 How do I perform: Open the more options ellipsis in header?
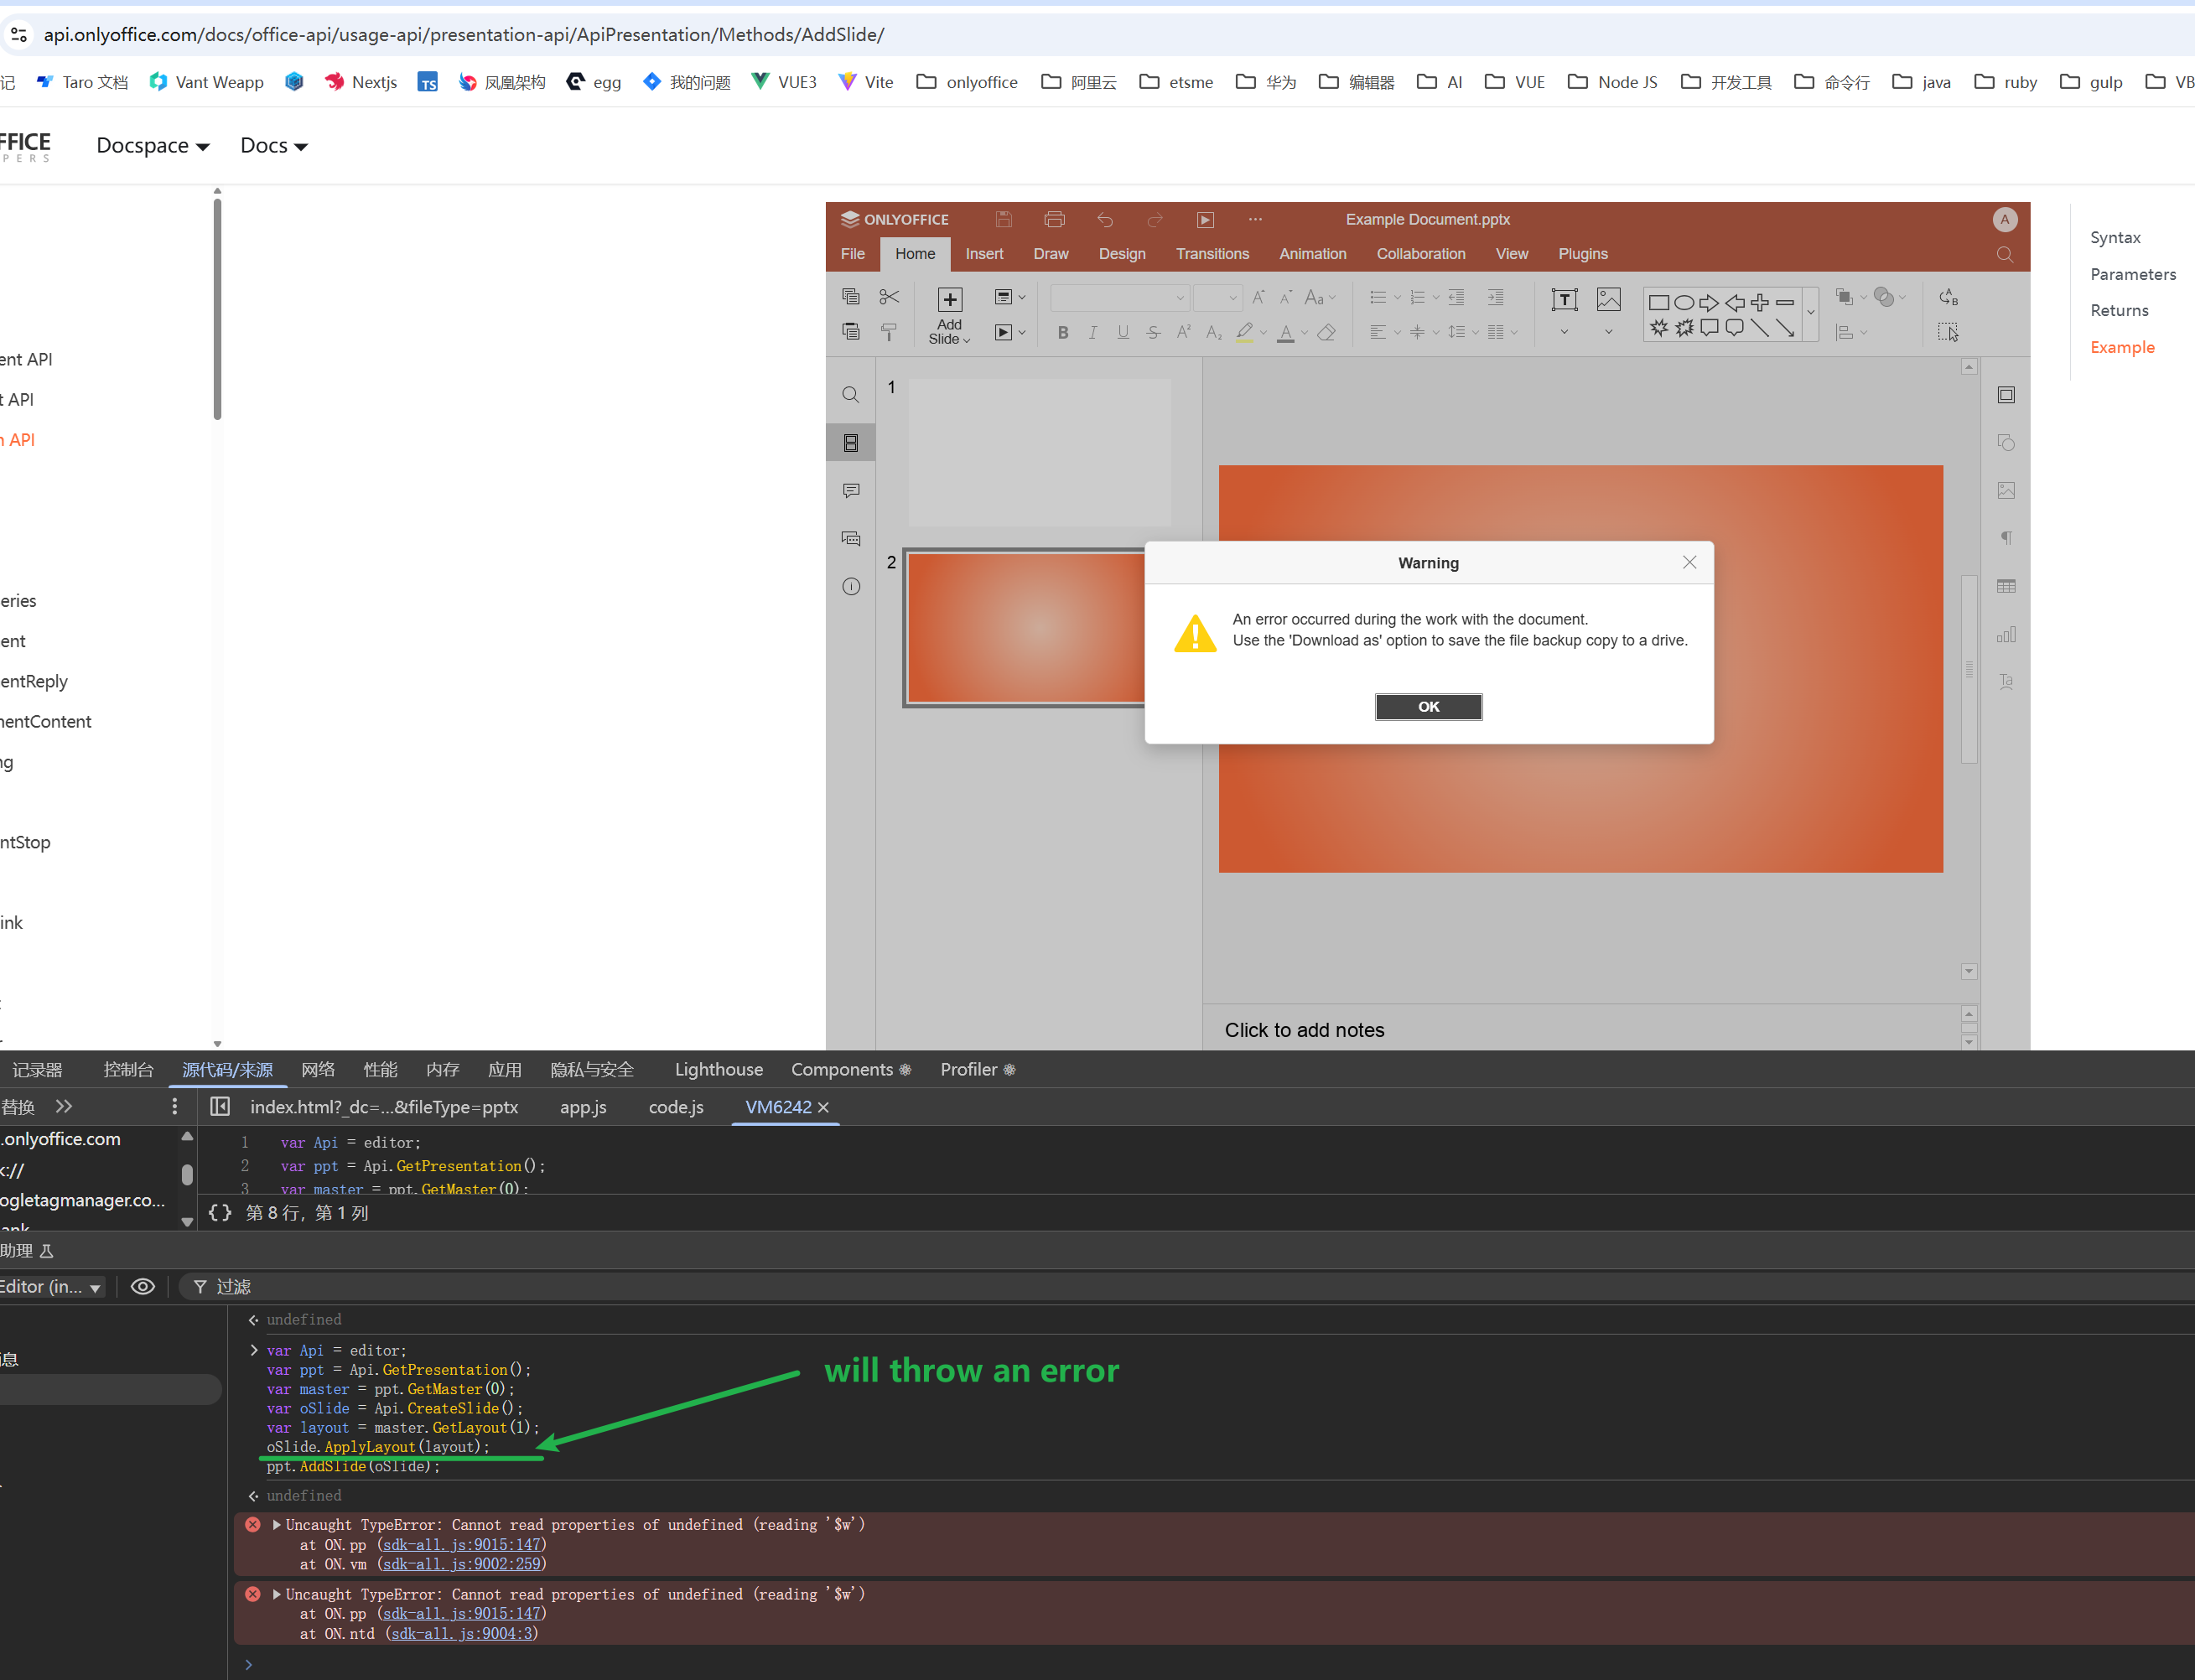point(1256,219)
